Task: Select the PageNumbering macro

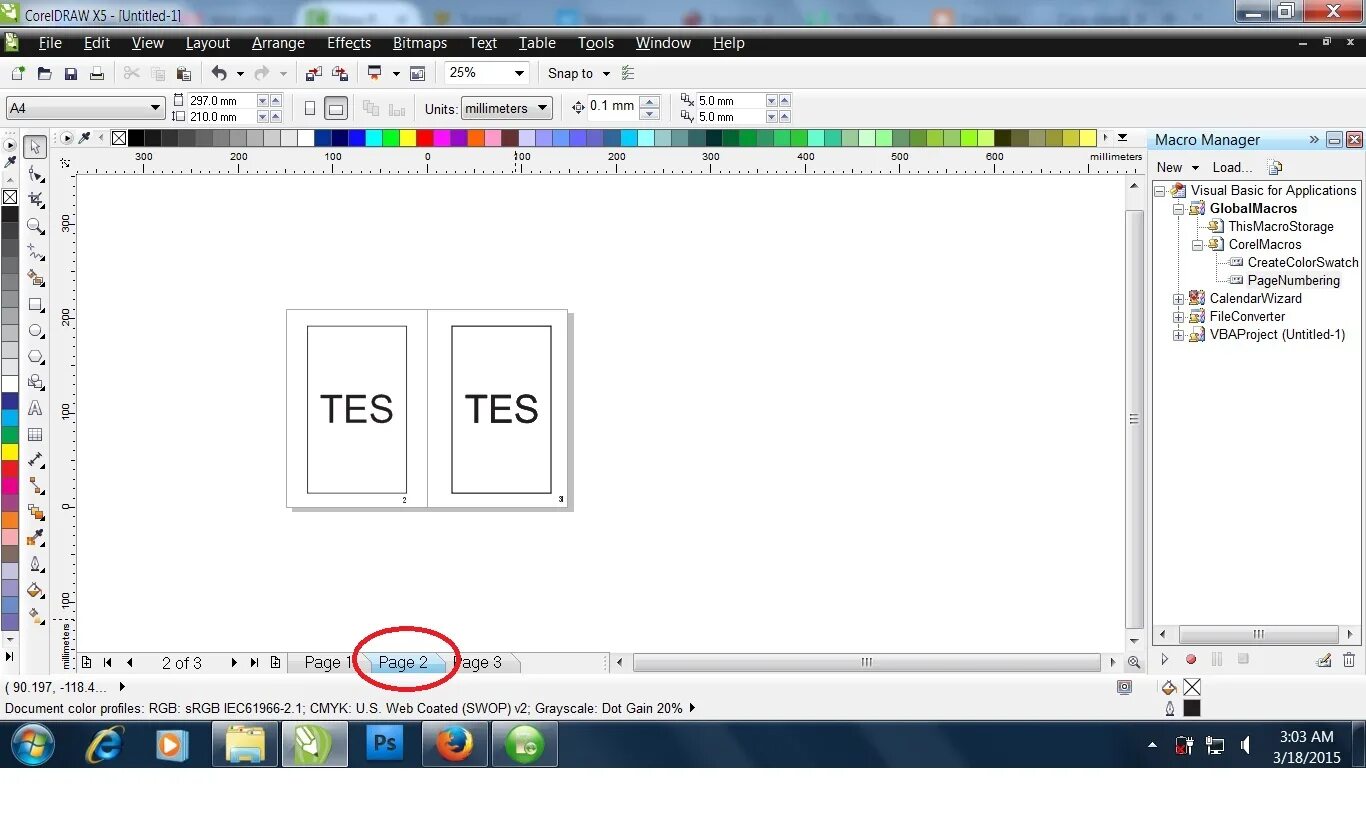Action: point(1293,281)
